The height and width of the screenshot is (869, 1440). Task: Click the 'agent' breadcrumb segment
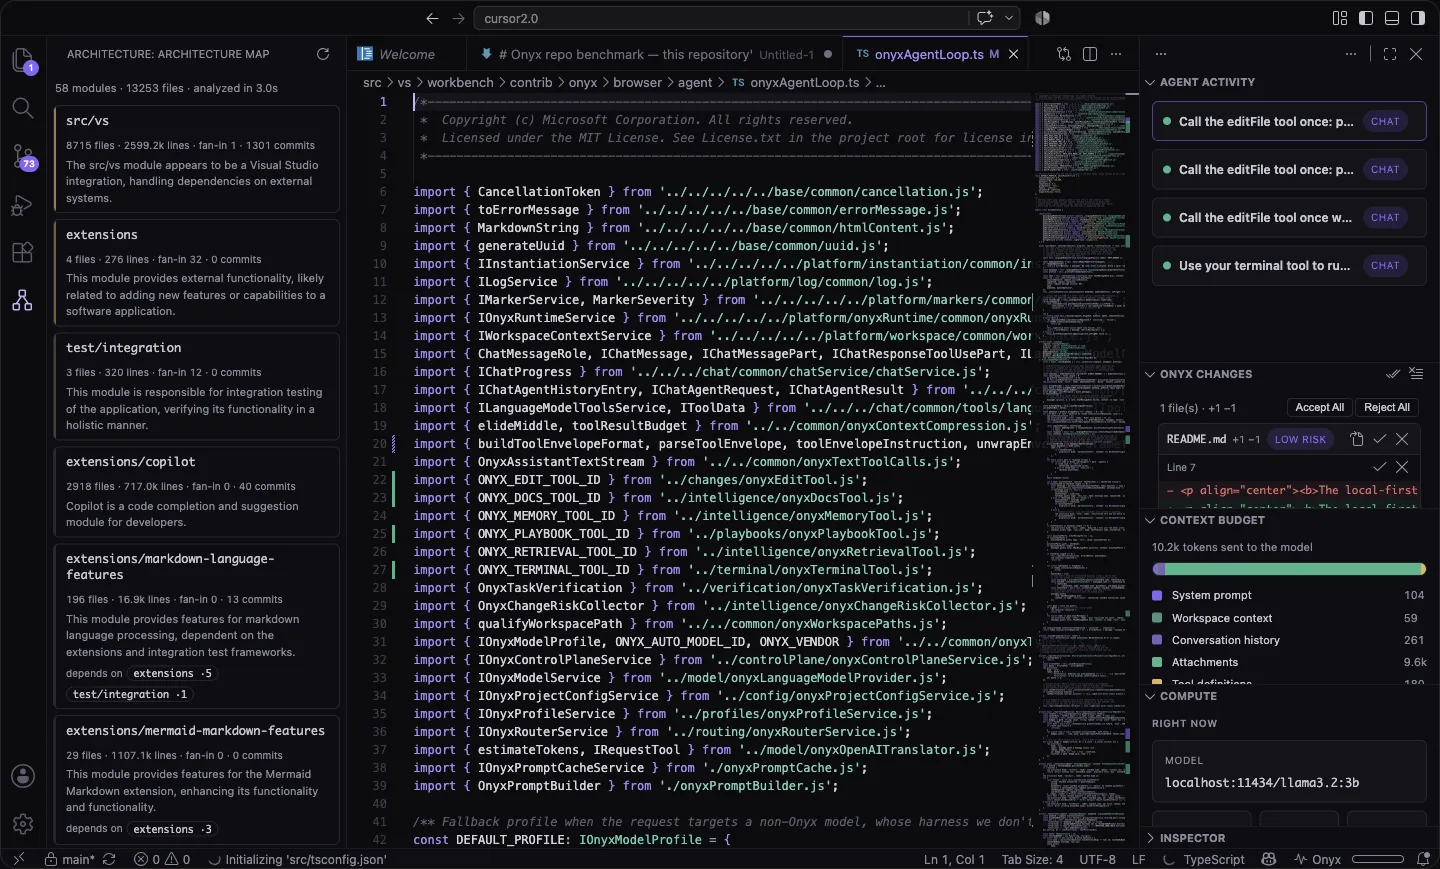[x=695, y=82]
